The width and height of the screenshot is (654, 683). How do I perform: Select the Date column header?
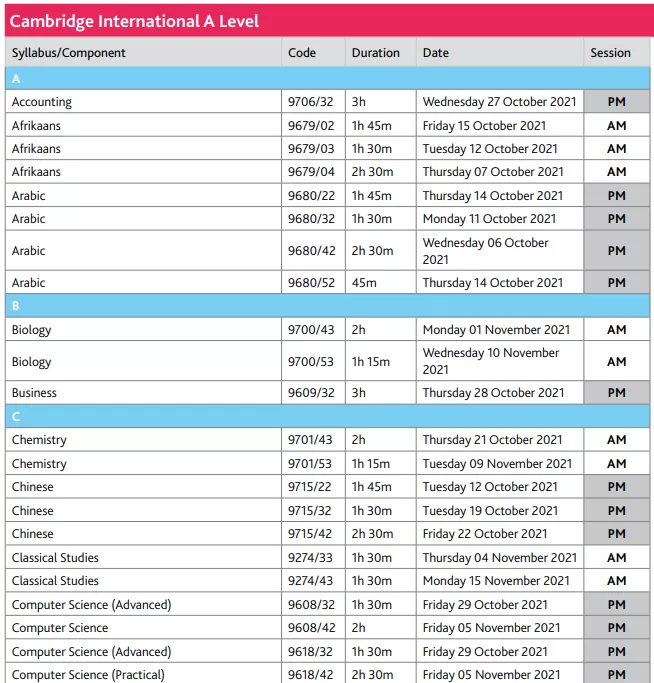pos(436,53)
